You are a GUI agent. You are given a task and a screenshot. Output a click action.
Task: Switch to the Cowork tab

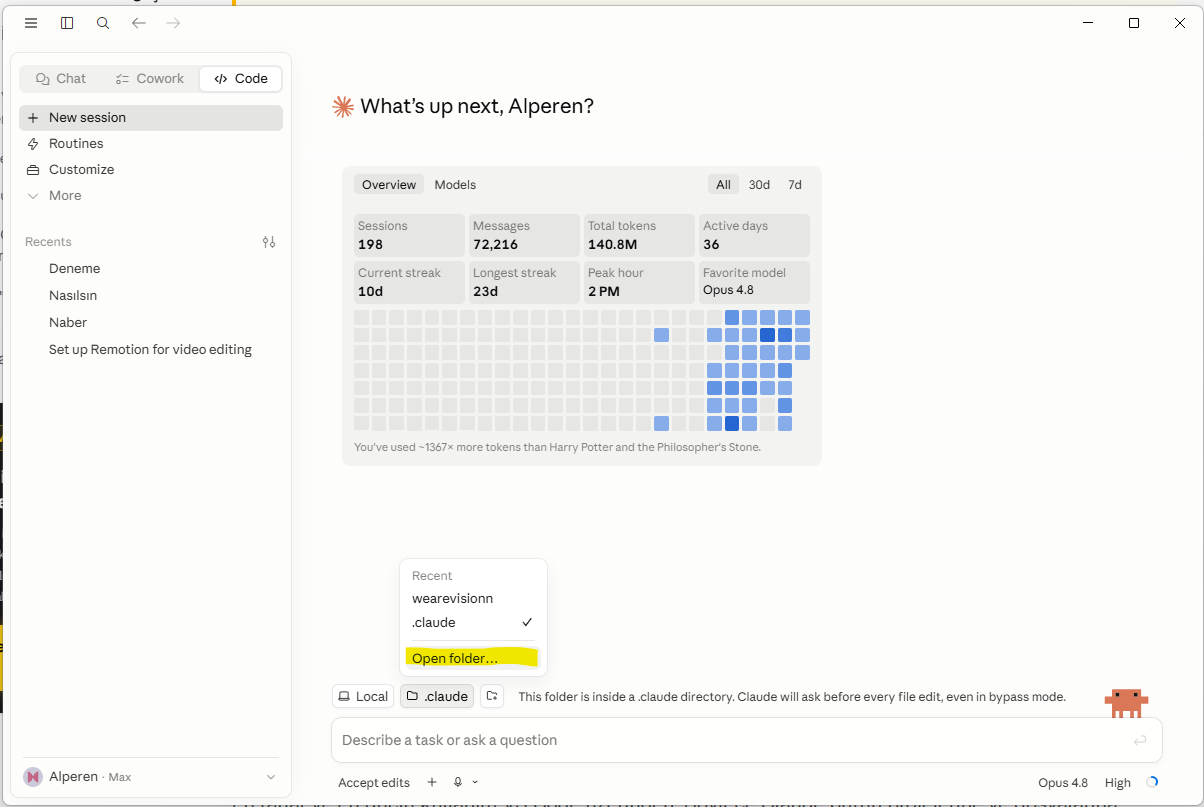coord(150,79)
